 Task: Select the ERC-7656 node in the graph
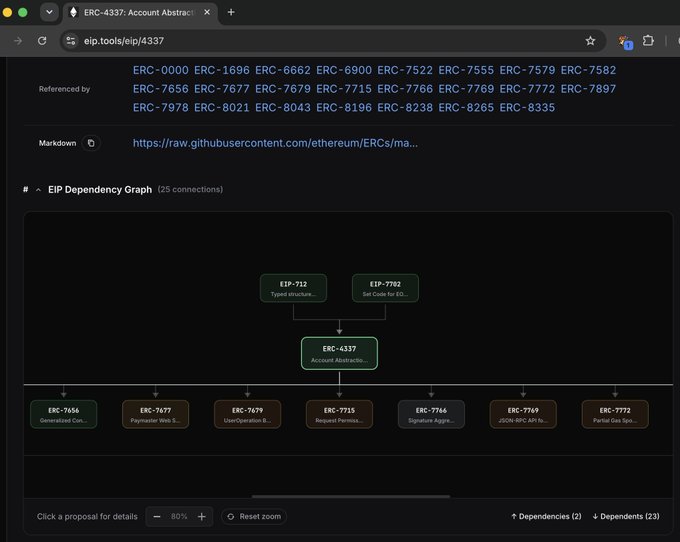63,415
